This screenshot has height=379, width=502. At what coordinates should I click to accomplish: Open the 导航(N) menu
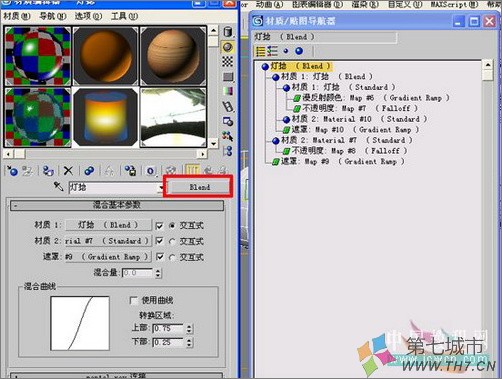click(53, 16)
